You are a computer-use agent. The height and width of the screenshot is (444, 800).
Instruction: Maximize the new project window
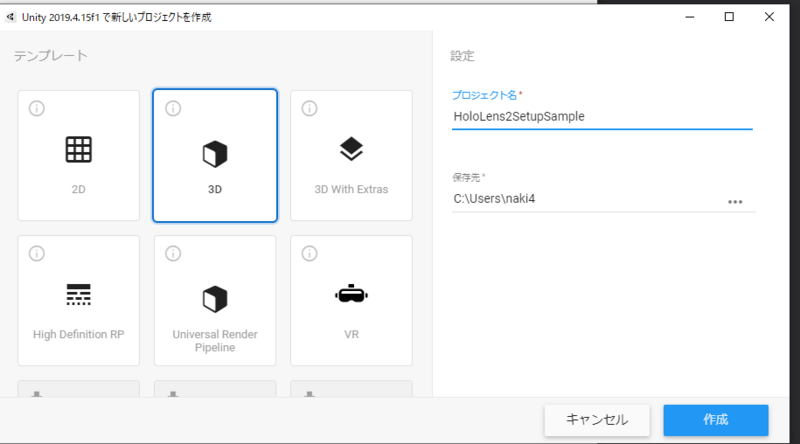pos(729,17)
